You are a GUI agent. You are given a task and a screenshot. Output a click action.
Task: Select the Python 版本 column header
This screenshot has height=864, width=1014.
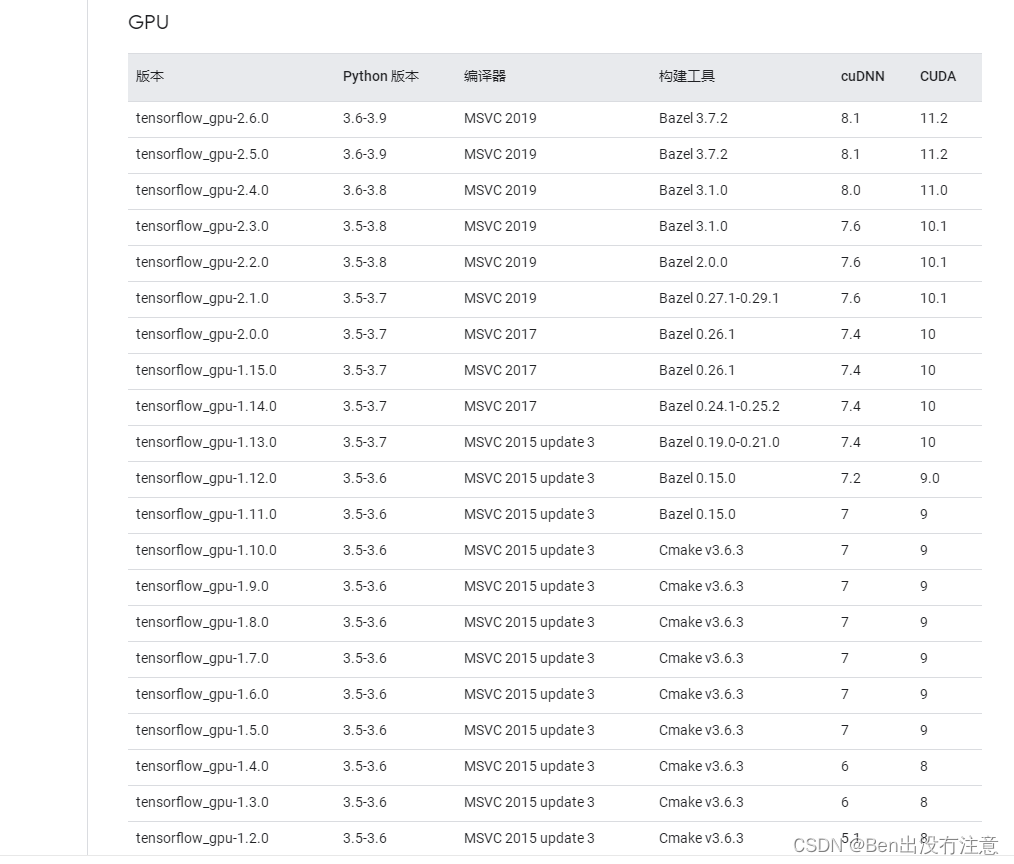(x=381, y=76)
